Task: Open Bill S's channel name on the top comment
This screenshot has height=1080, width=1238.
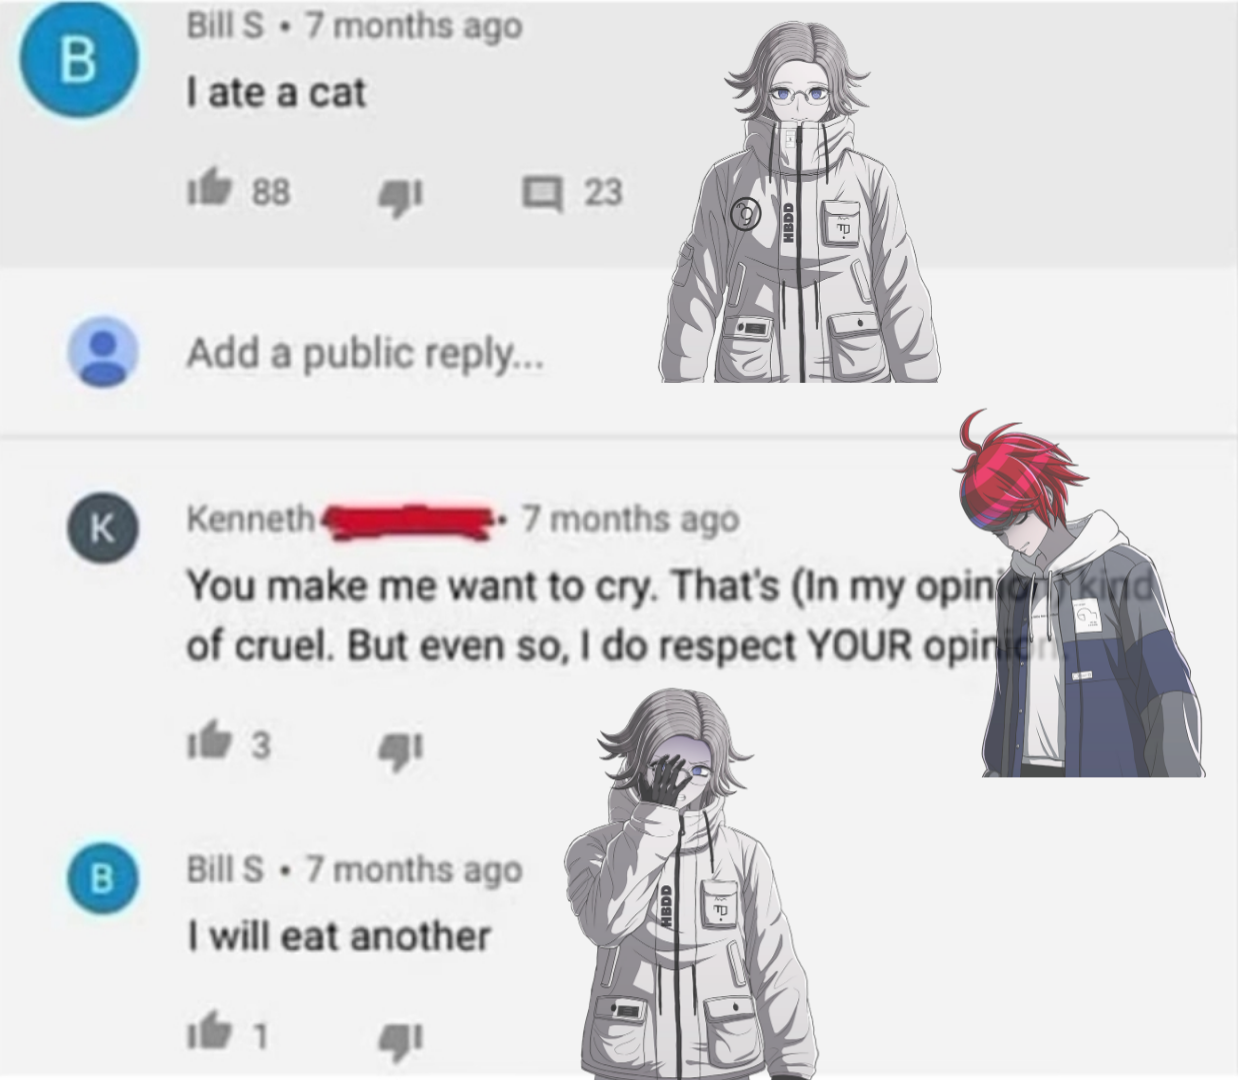Action: 225,25
